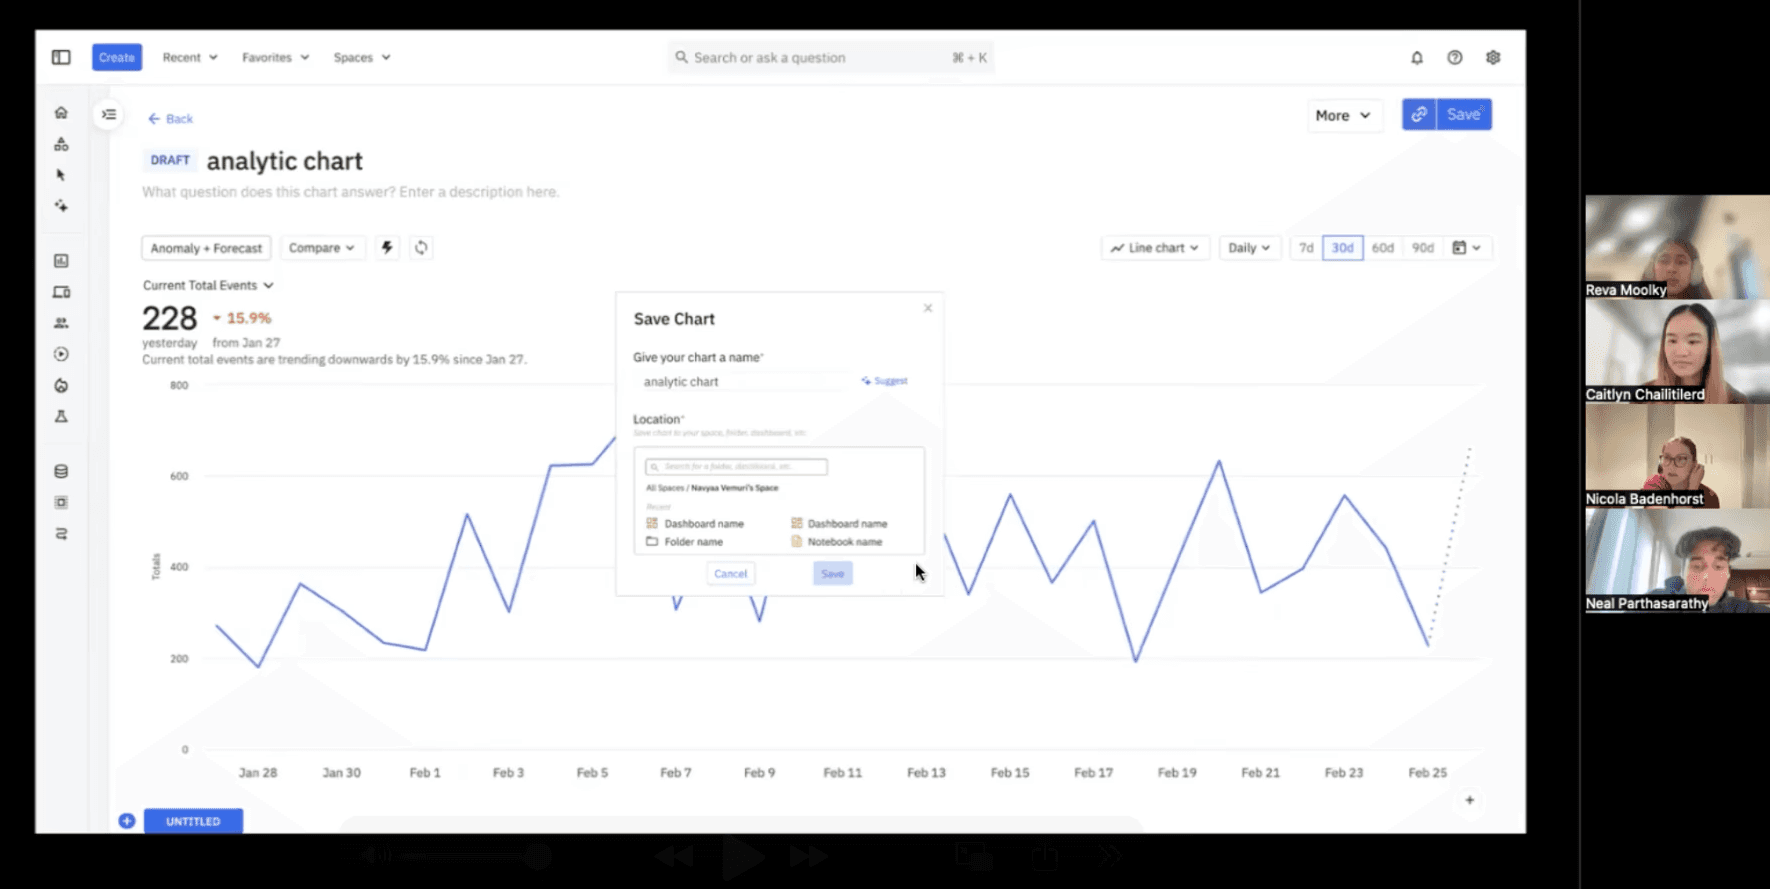Click the lightning bolt icon next to Compare

[387, 247]
